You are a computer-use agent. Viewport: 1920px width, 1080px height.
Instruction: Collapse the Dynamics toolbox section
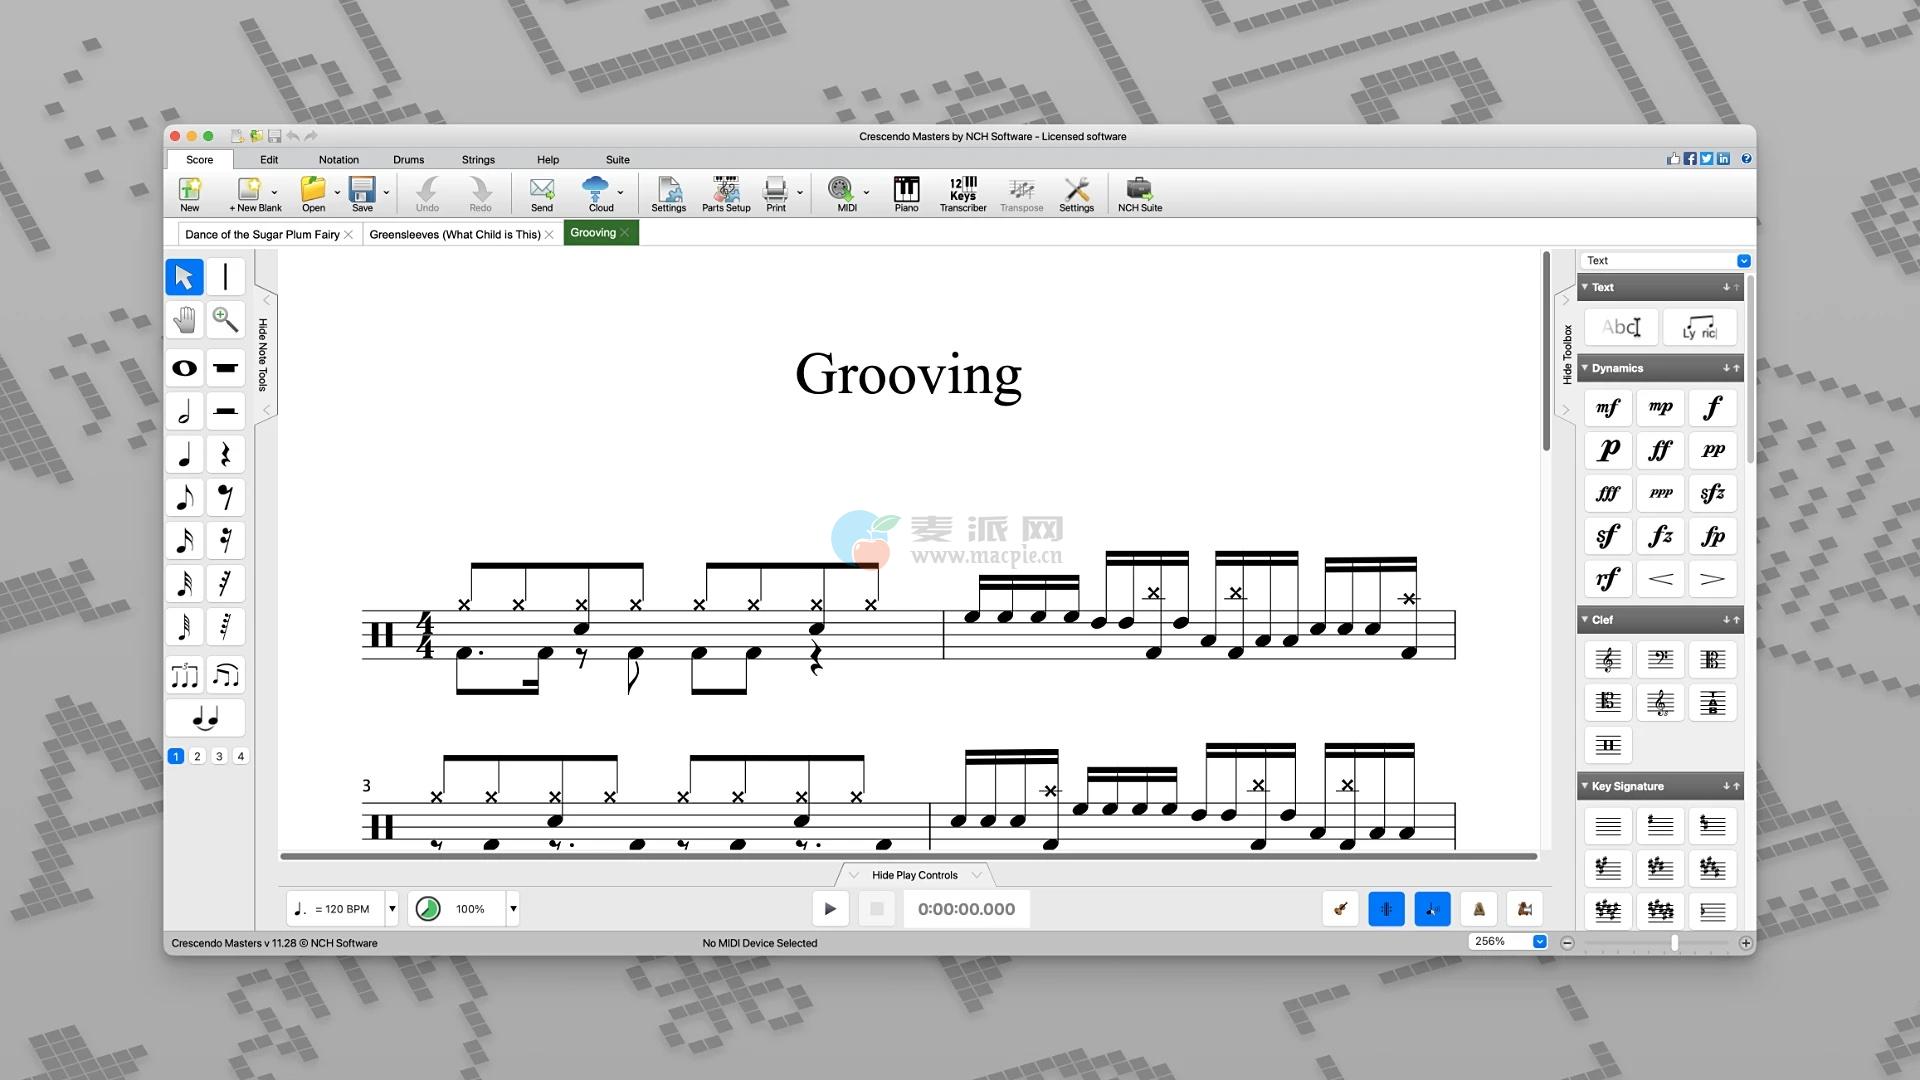coord(1585,368)
